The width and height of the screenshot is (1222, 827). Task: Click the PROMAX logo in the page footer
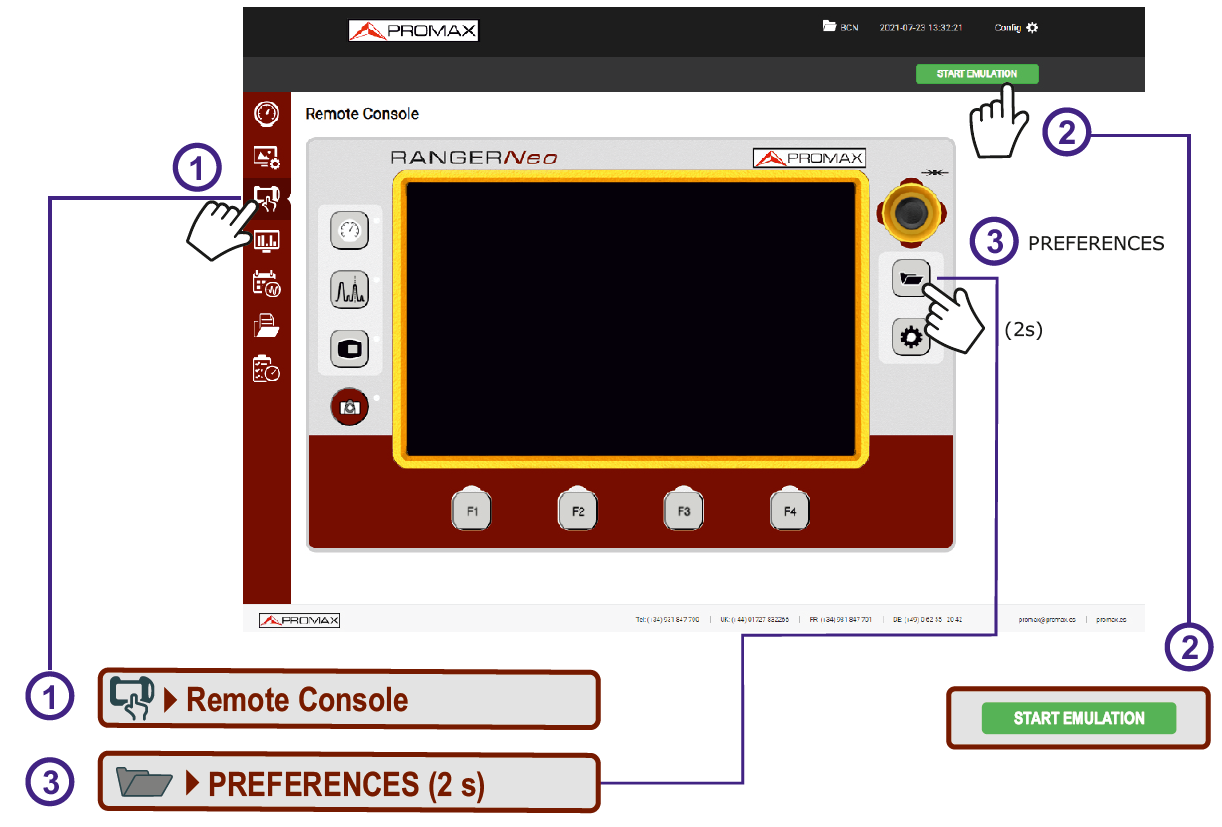(x=300, y=620)
